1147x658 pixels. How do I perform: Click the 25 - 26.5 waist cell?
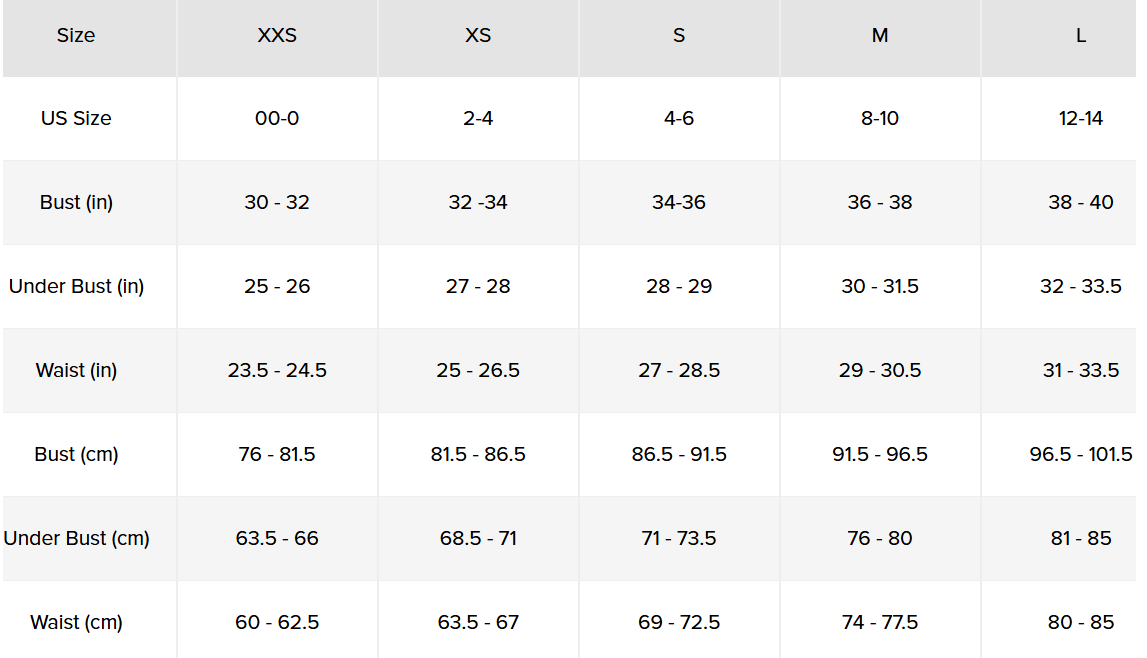point(478,370)
